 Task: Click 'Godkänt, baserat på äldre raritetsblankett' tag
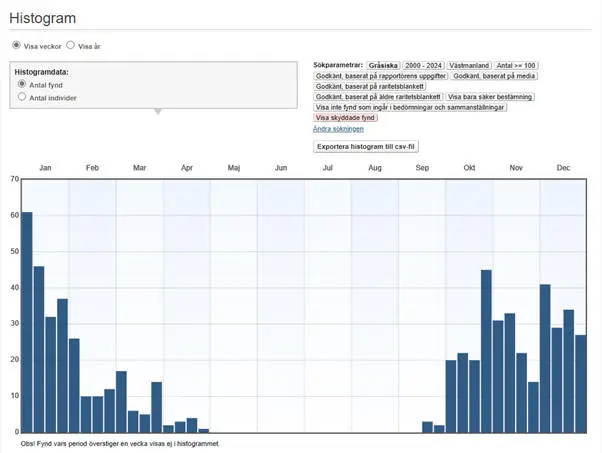[x=380, y=97]
